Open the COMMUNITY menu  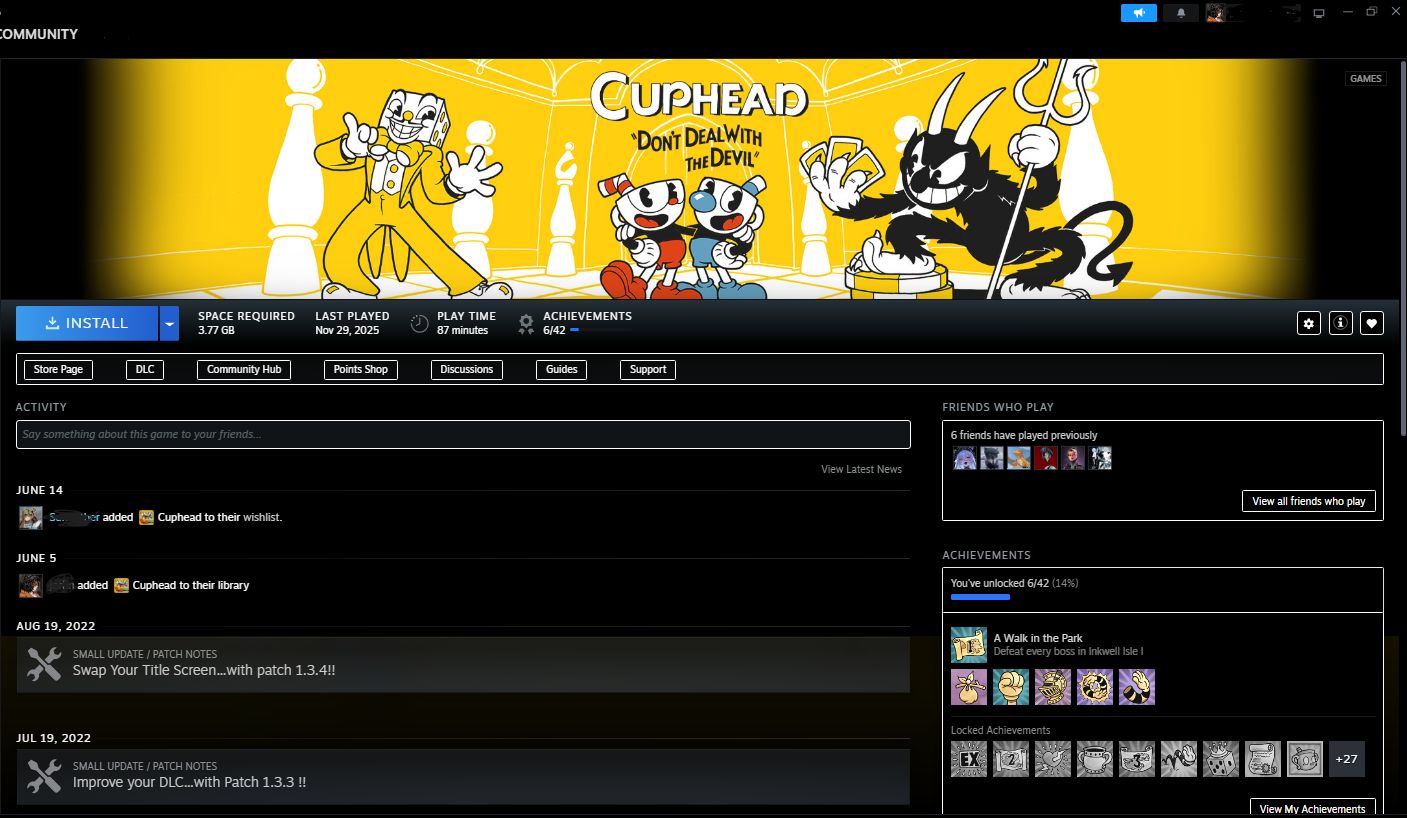point(38,34)
